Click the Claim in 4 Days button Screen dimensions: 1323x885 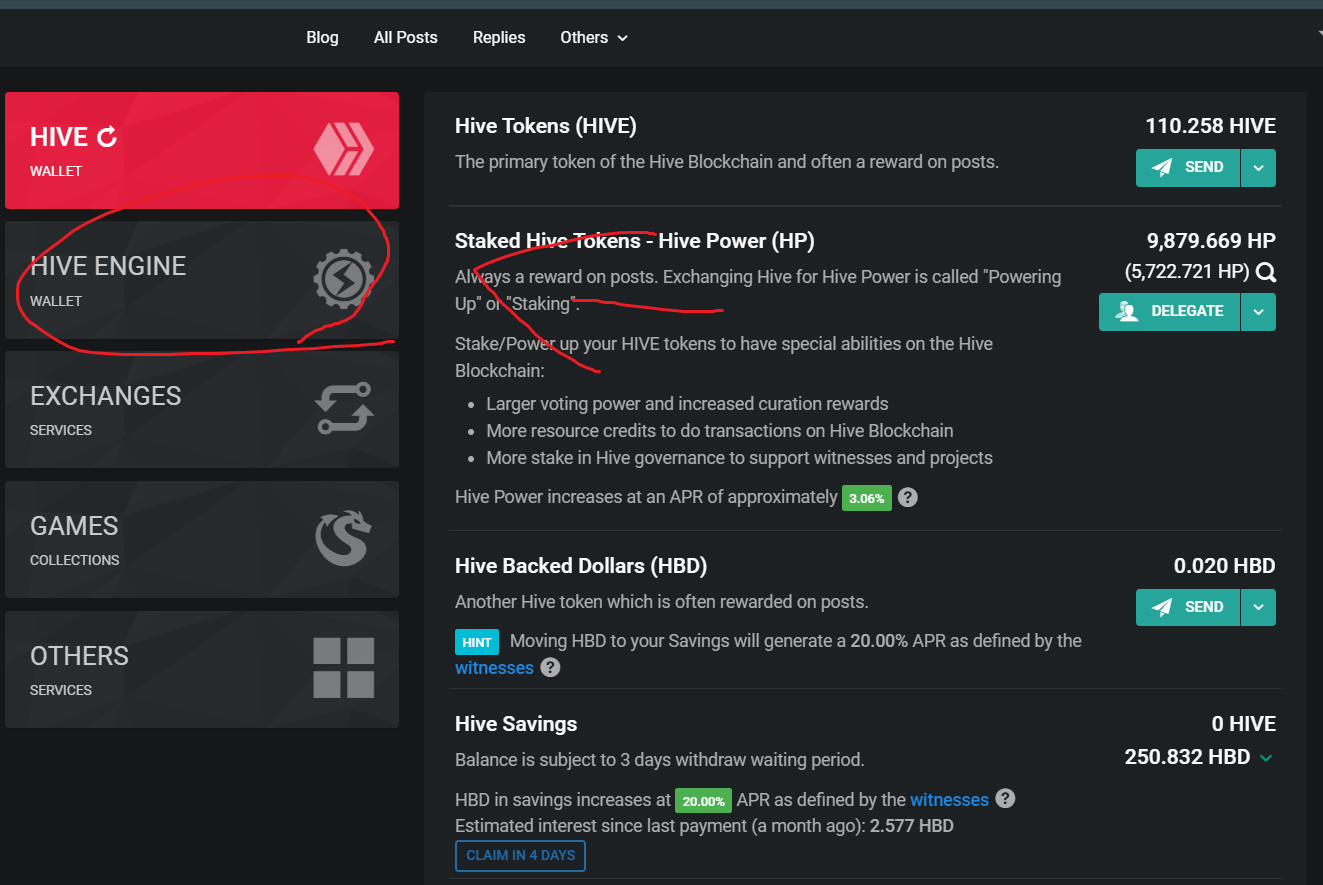(x=520, y=856)
